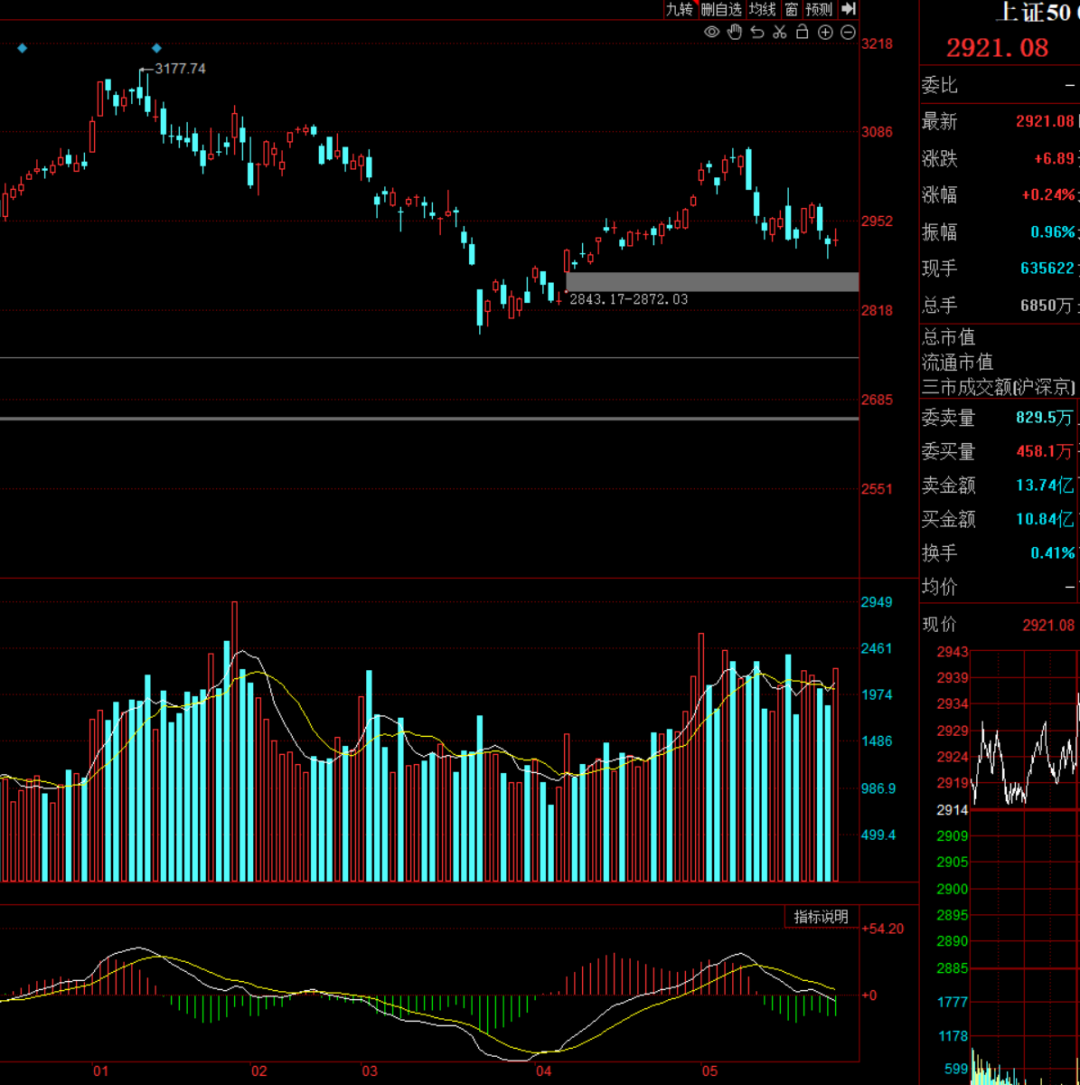This screenshot has width=1080, height=1085.
Task: Open the 预测 forecast button
Action: [x=819, y=9]
